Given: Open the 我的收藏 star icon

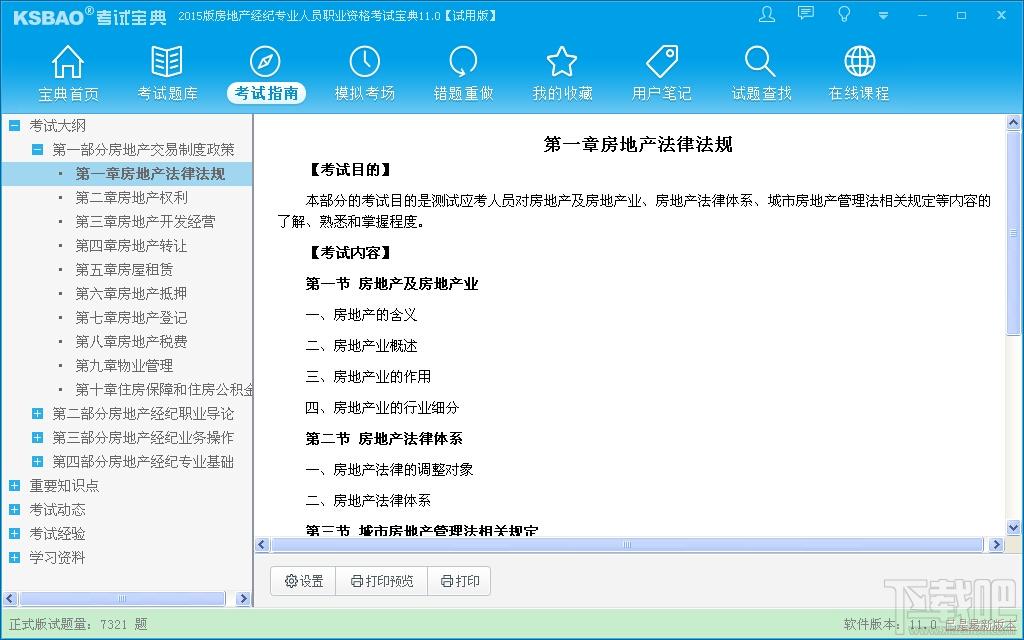Looking at the screenshot, I should click(562, 62).
